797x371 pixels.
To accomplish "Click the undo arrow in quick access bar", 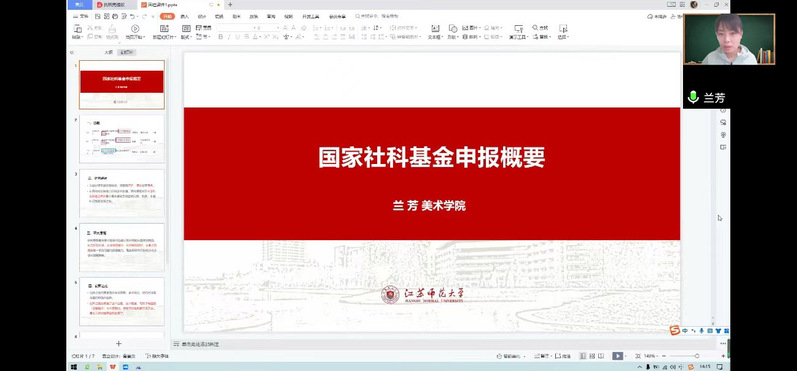I will [x=132, y=16].
